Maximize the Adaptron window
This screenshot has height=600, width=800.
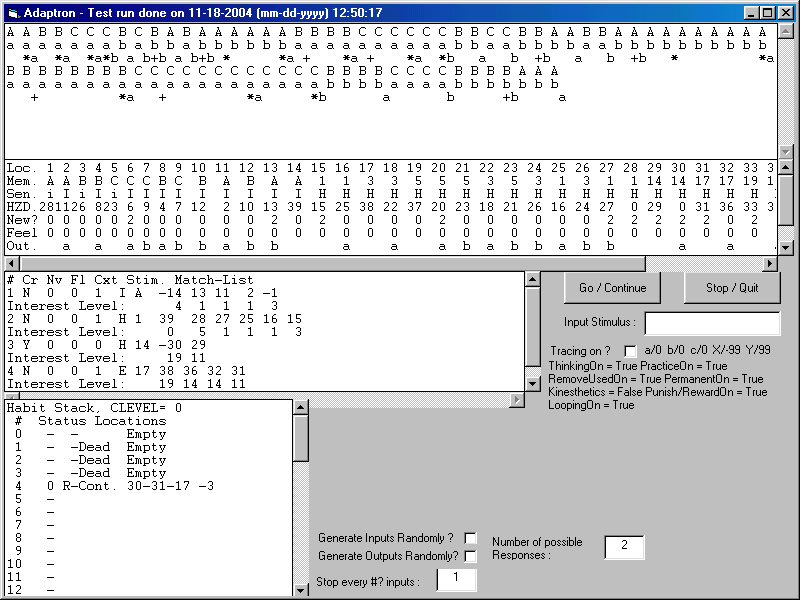click(767, 13)
